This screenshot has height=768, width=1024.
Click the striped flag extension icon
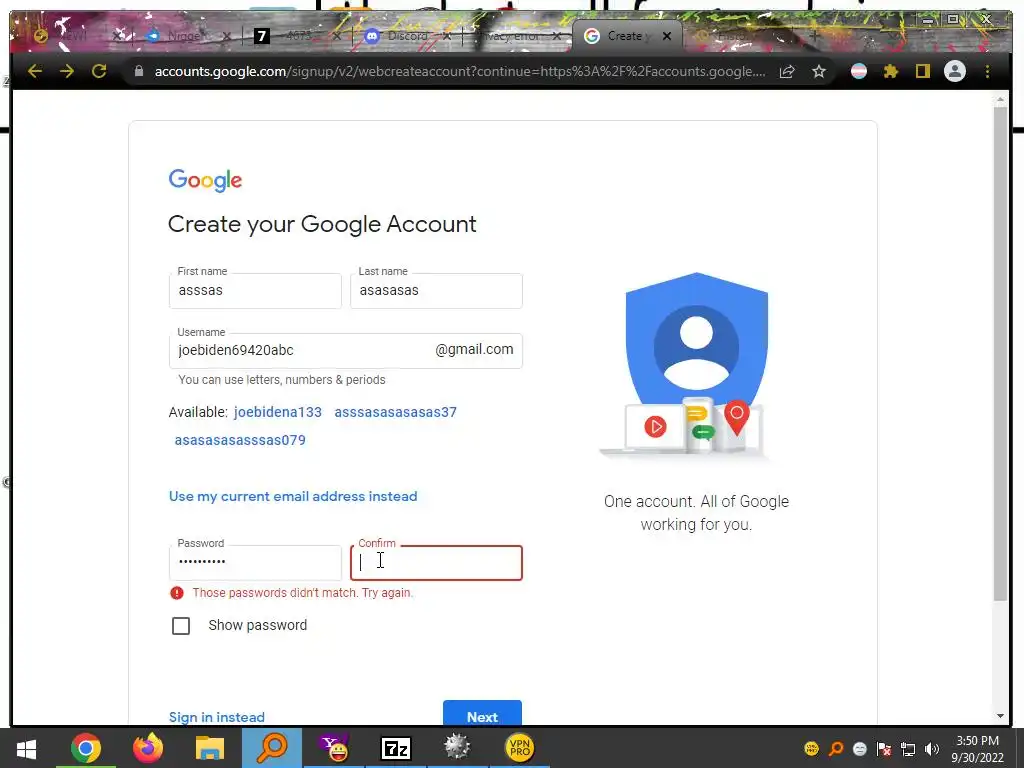[859, 71]
